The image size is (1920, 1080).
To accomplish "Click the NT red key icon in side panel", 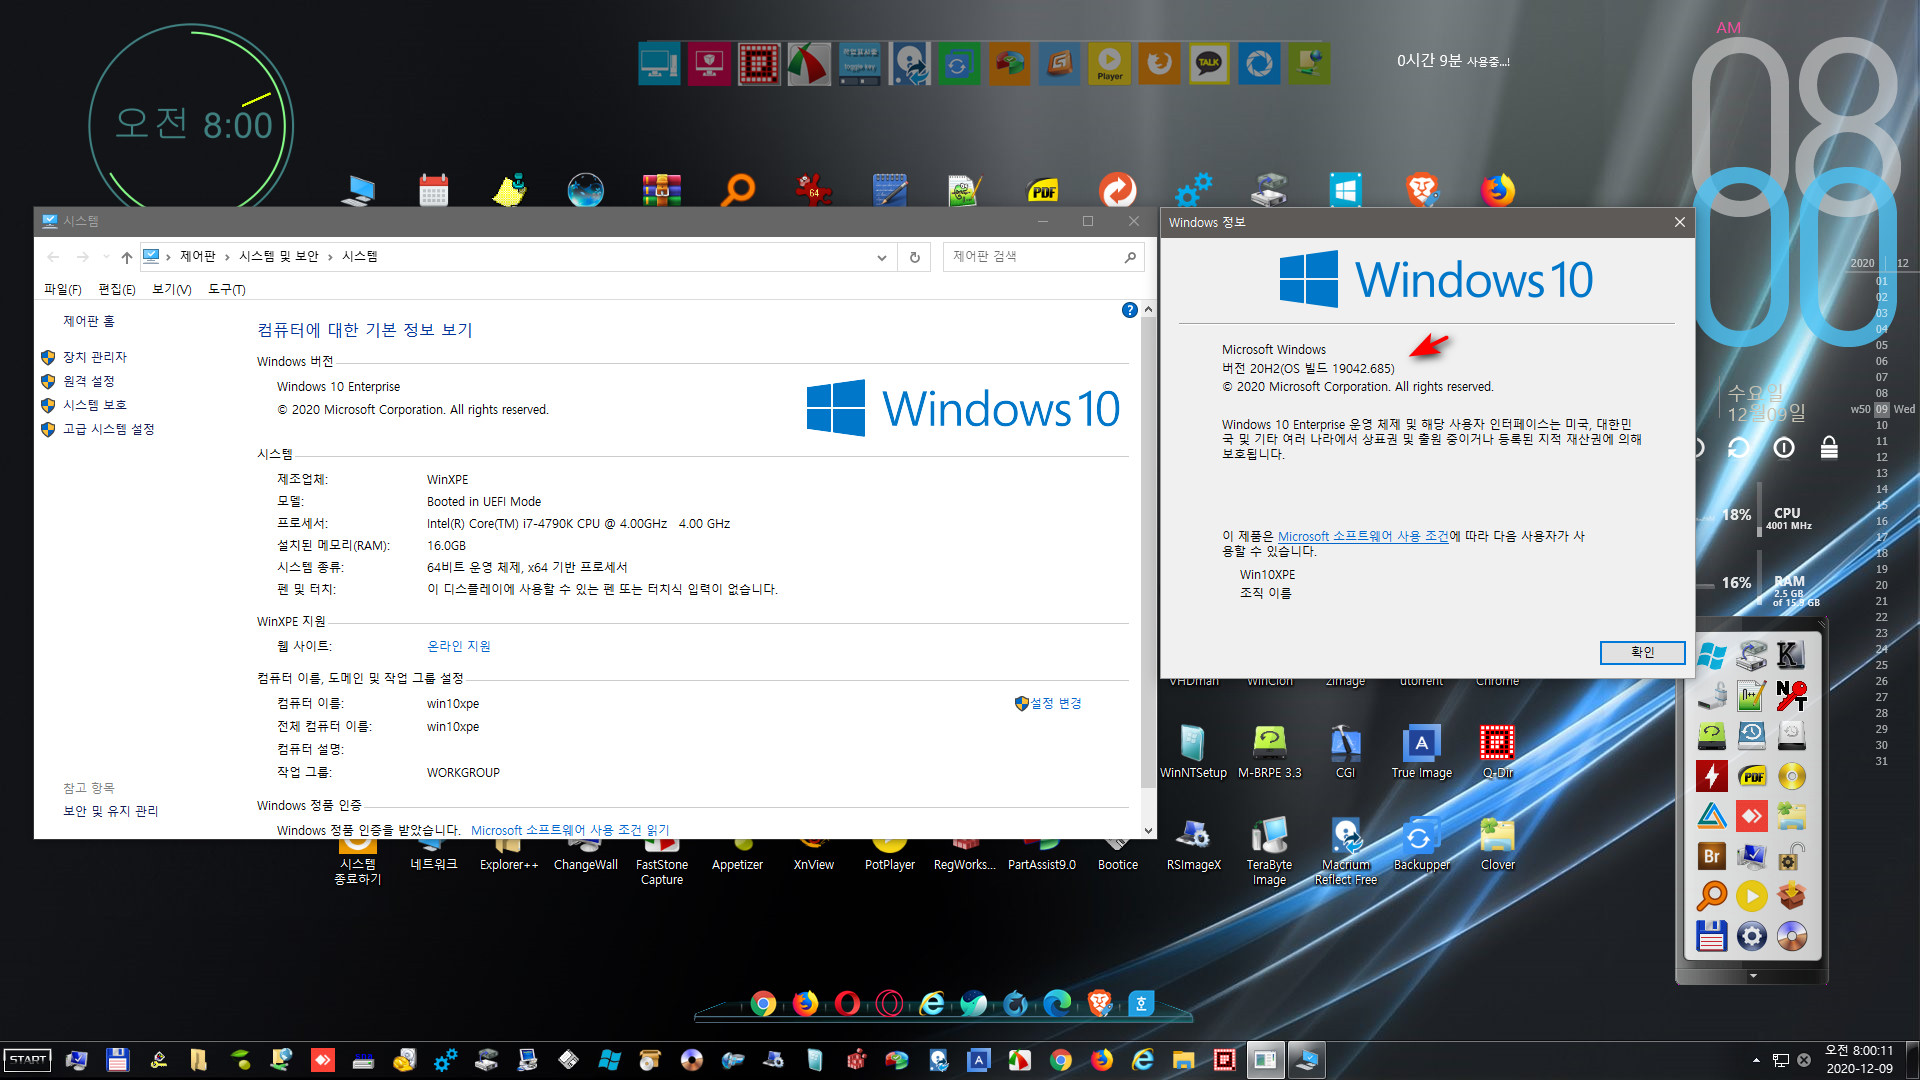I will (x=1791, y=695).
